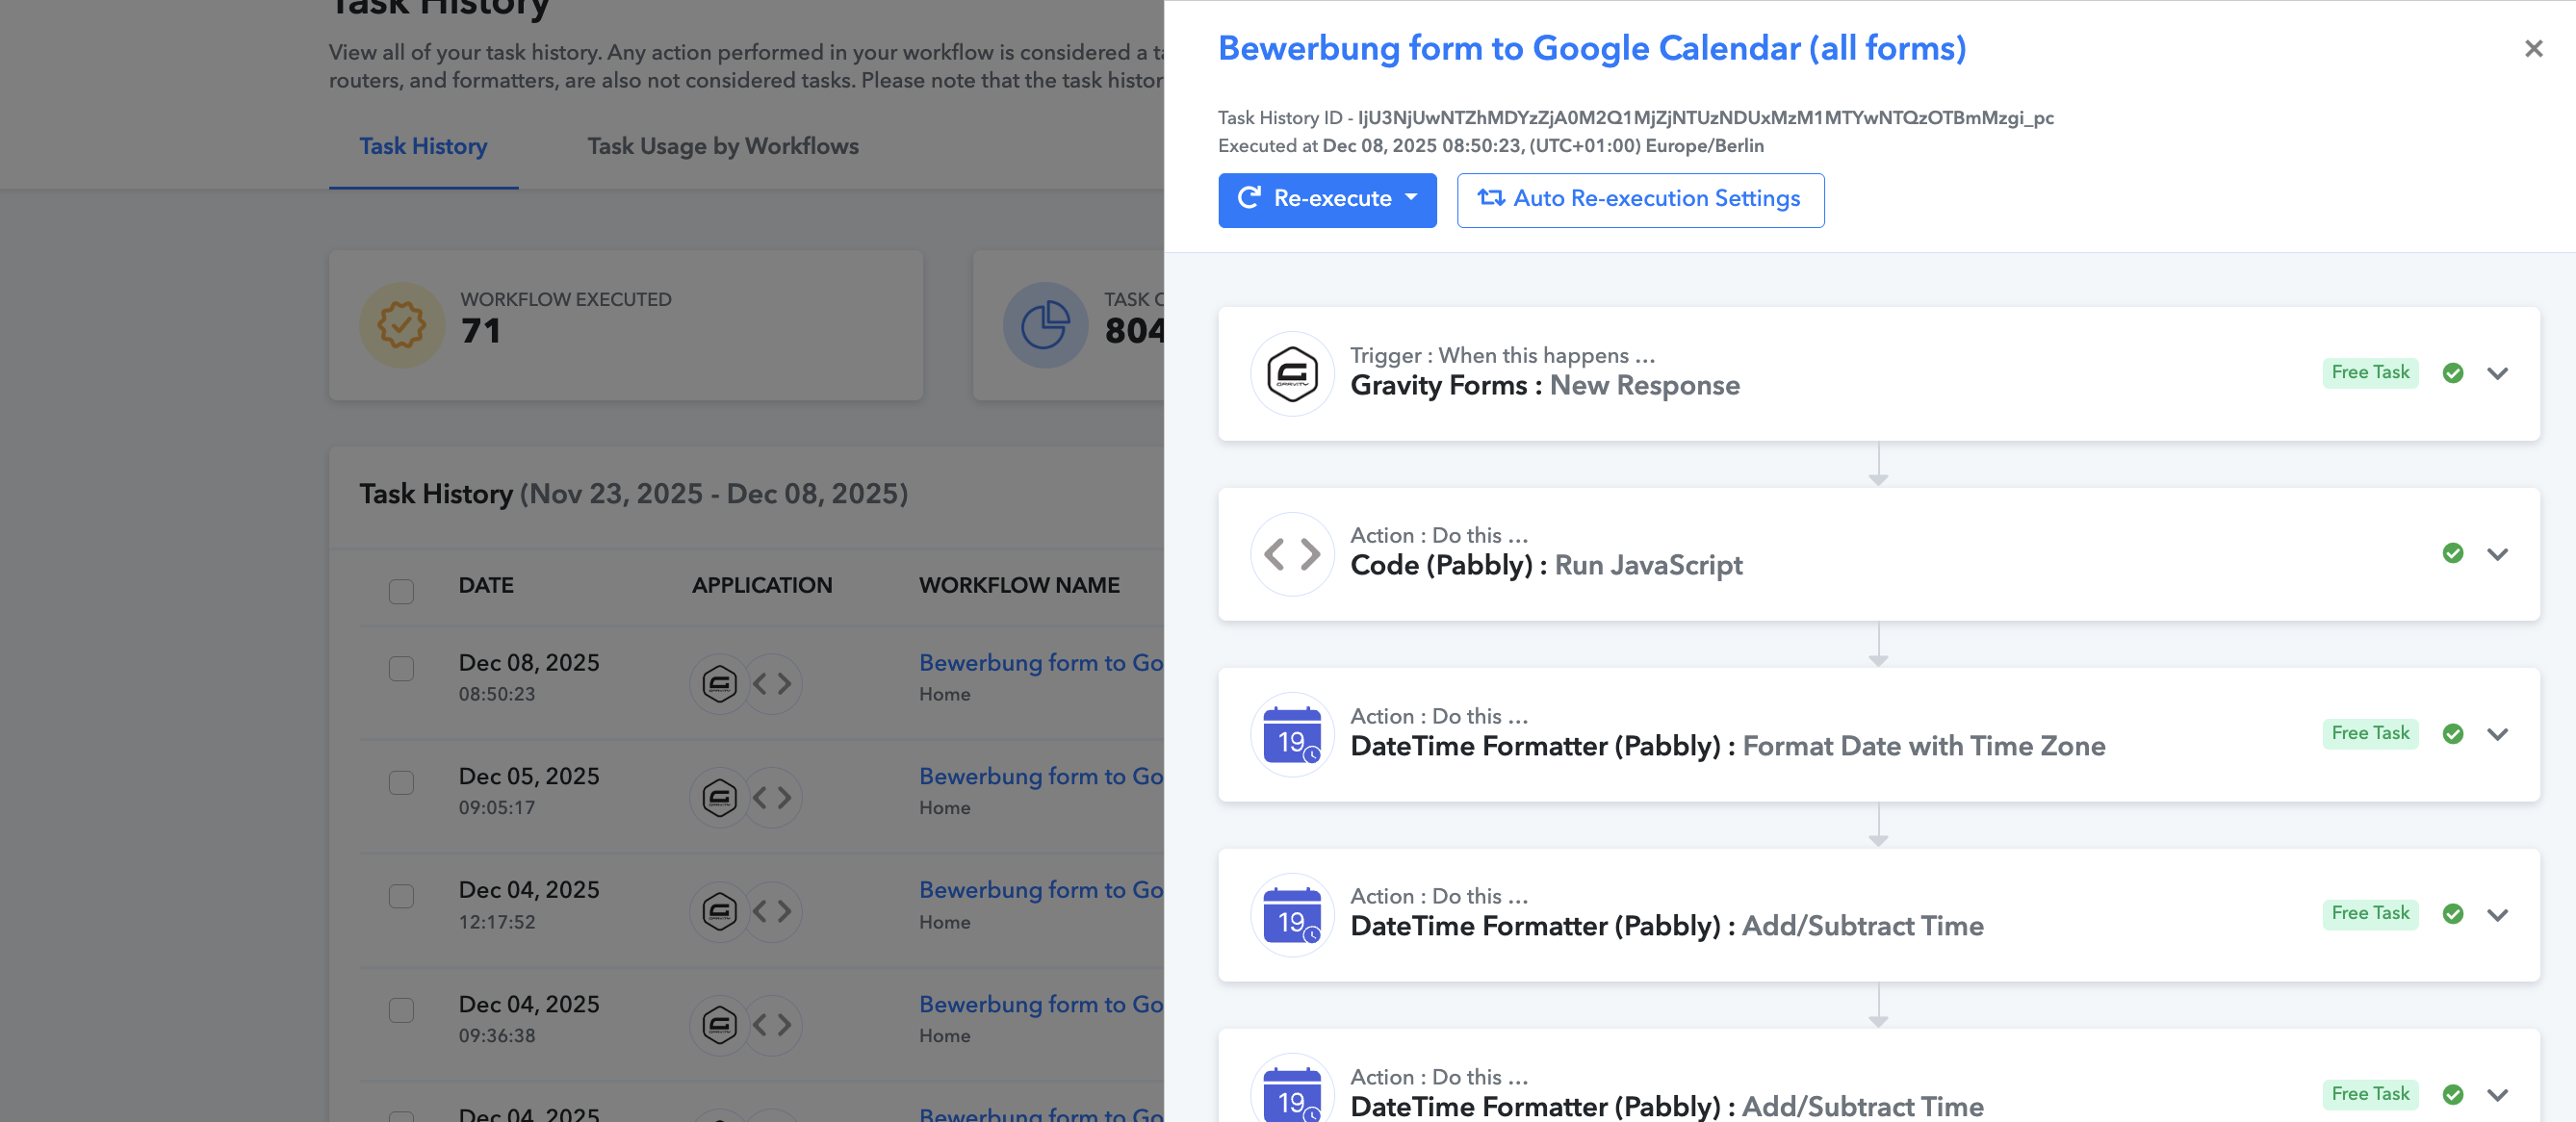Click the Workflow Executed badge icon

pos(402,325)
